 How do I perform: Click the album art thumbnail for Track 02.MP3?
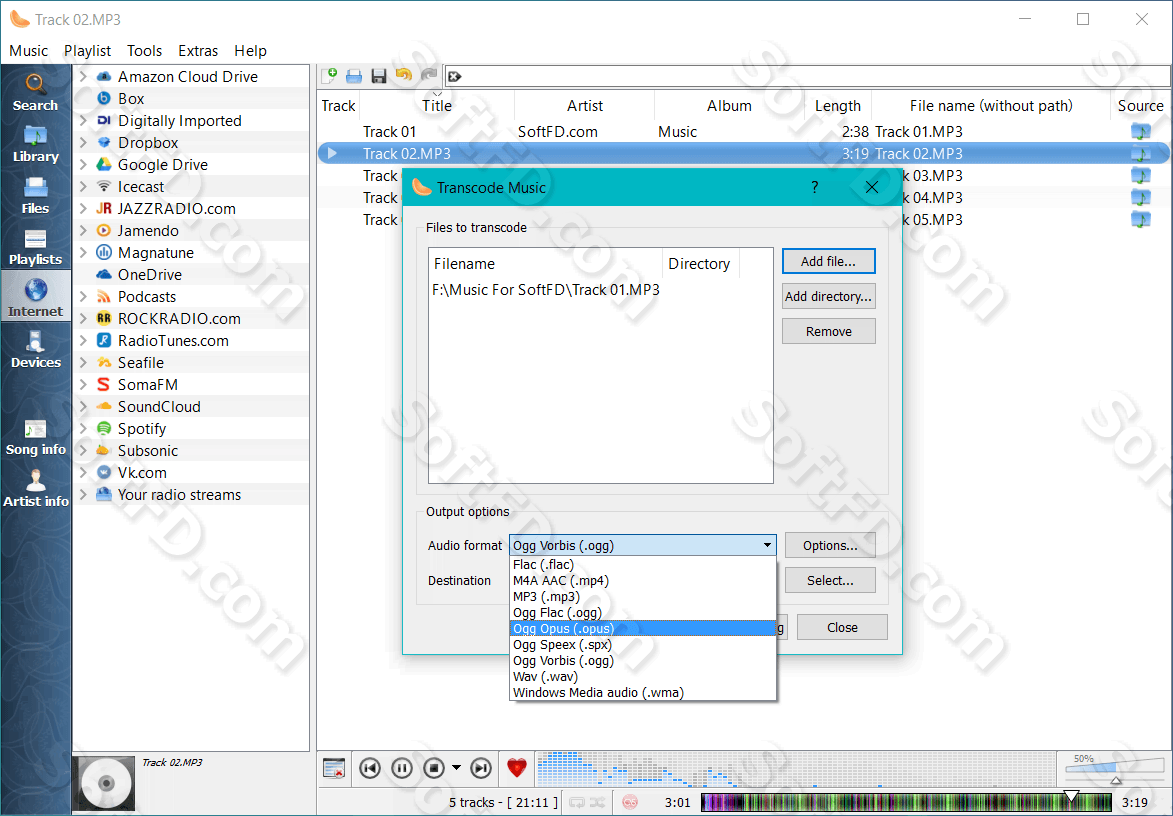click(105, 783)
